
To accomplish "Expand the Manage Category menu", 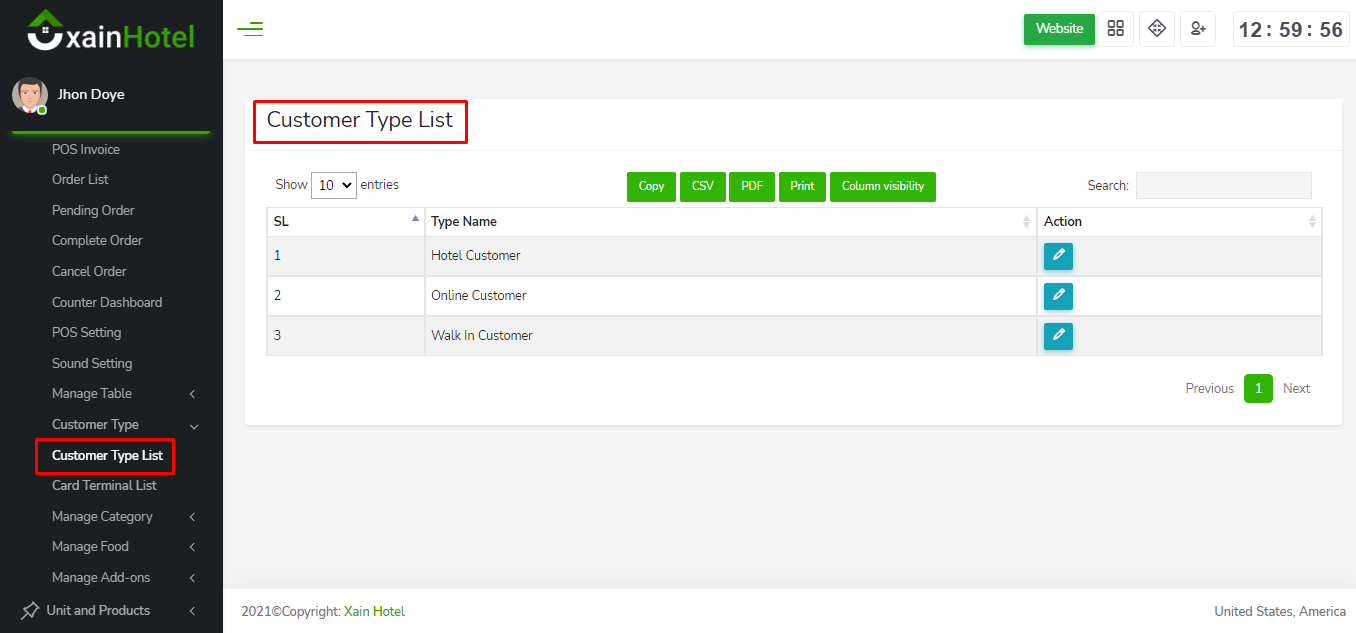I will tap(120, 517).
